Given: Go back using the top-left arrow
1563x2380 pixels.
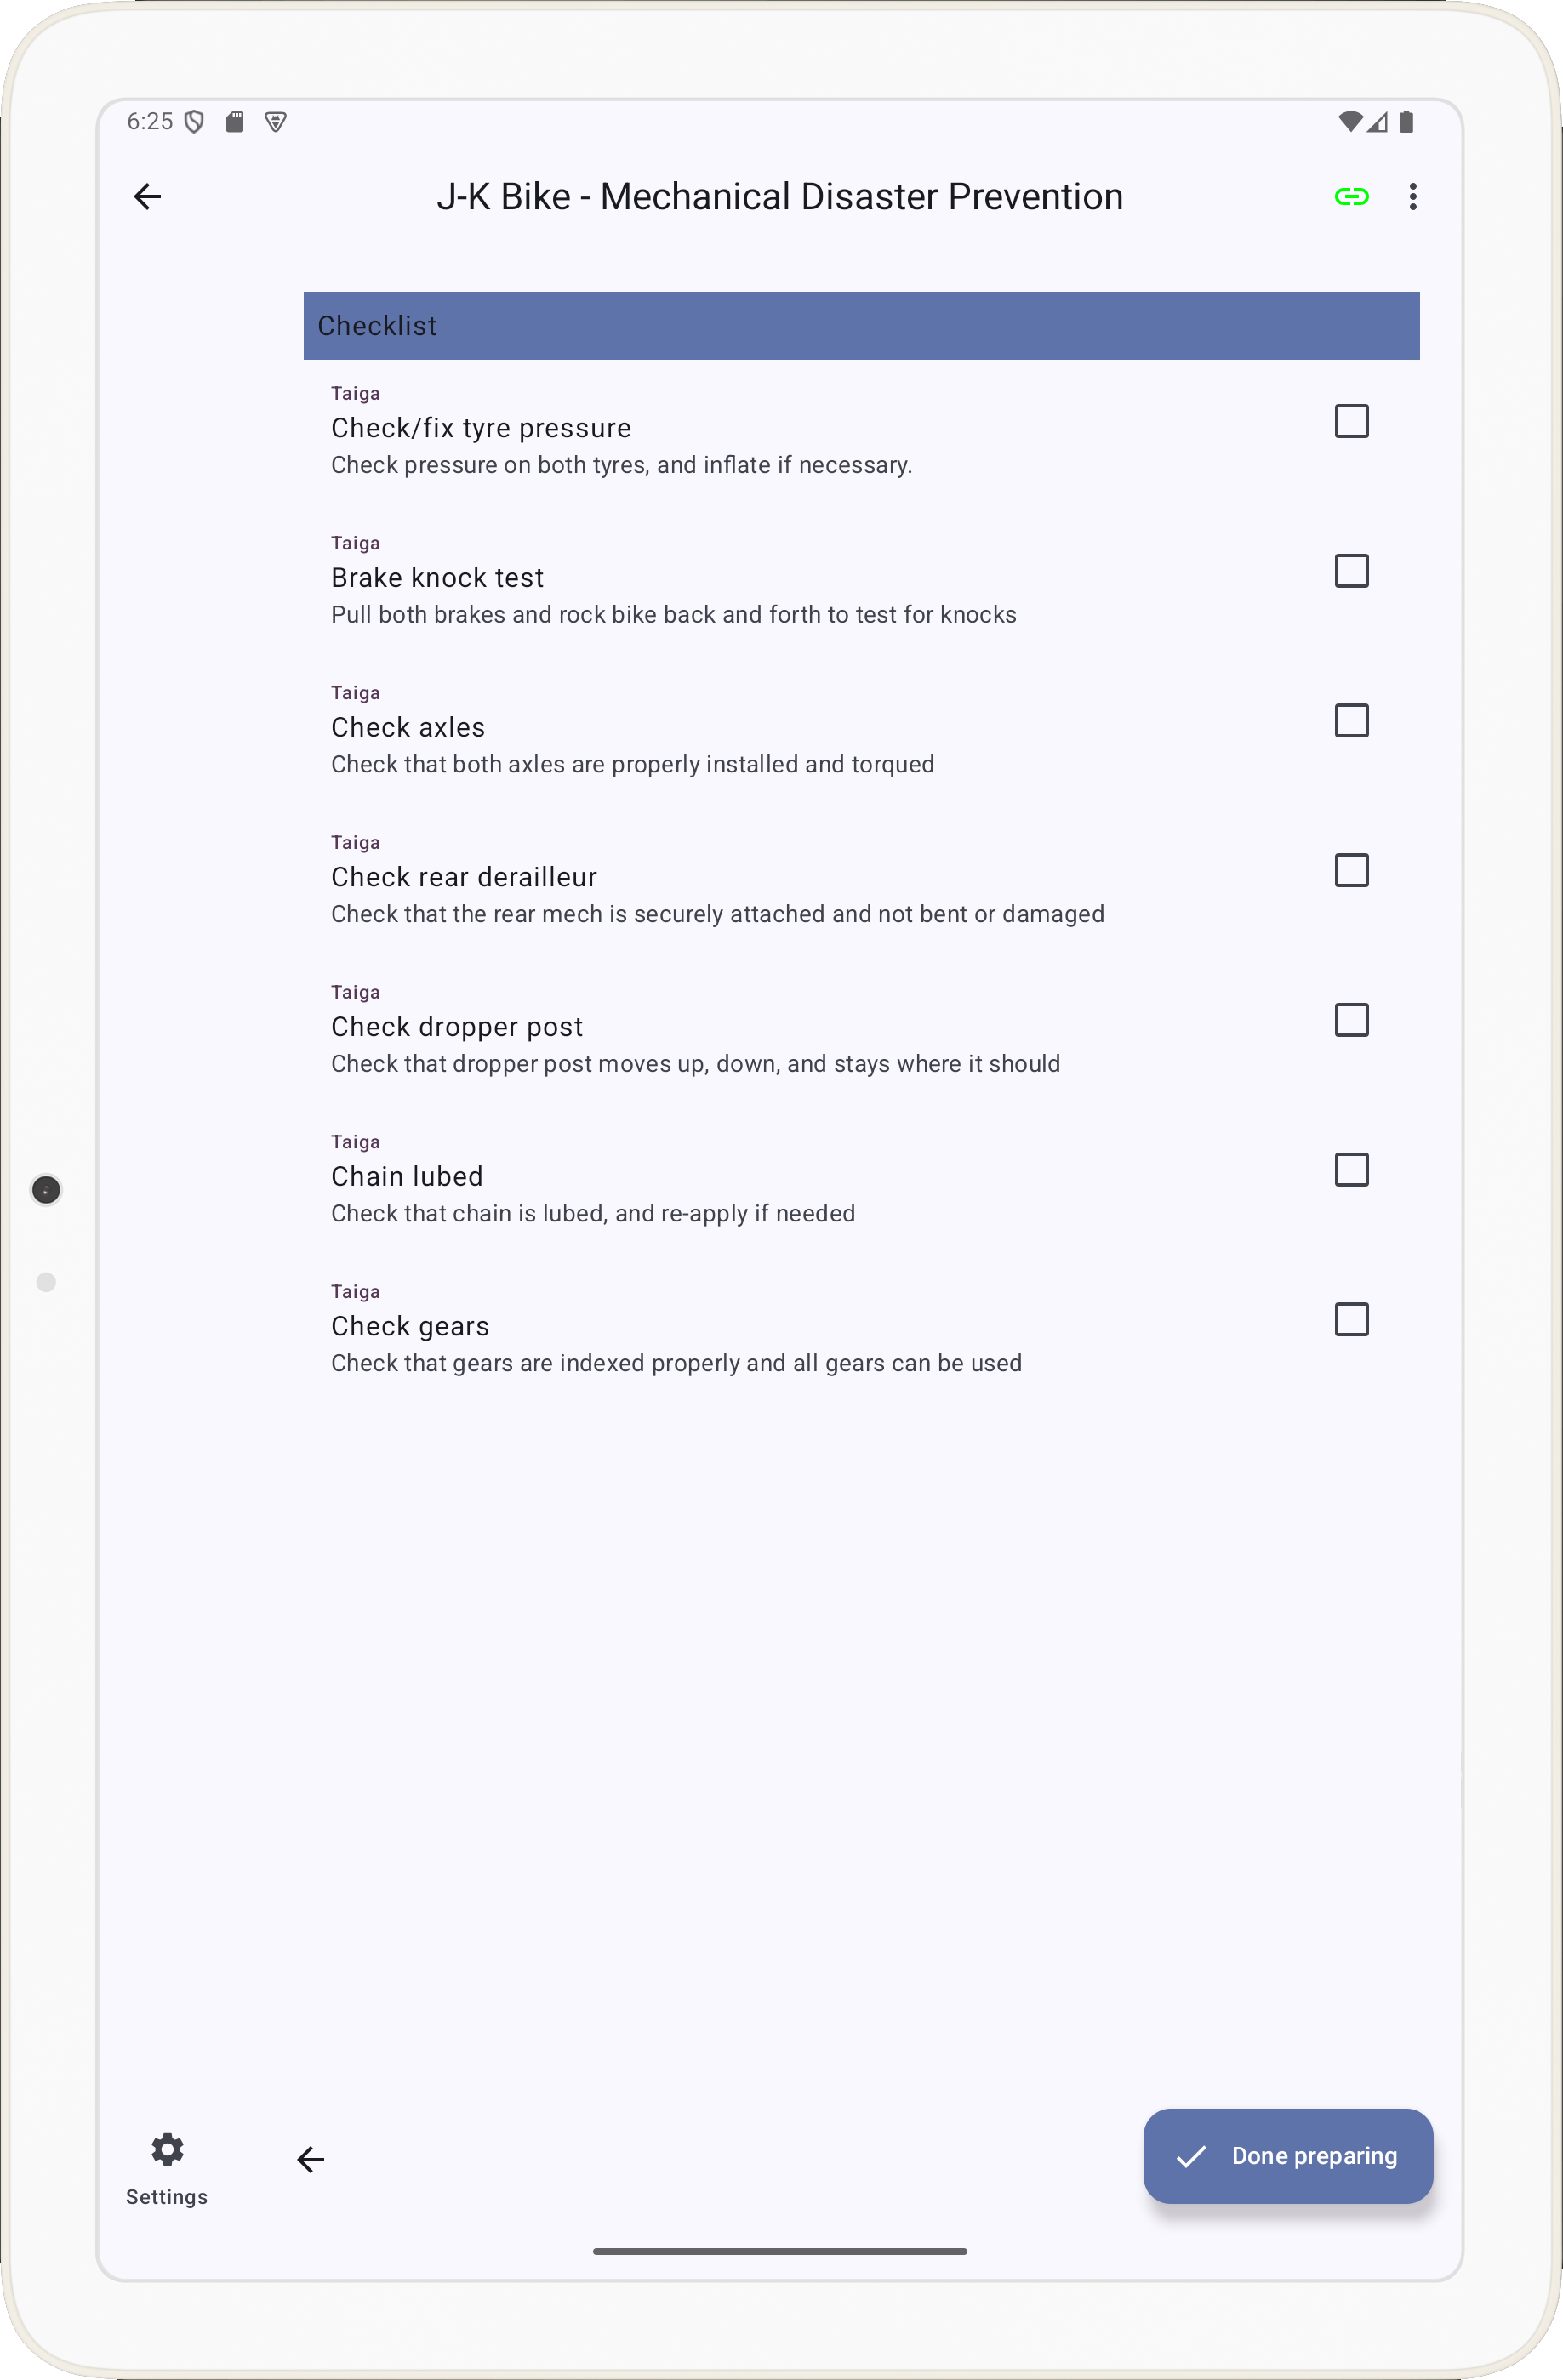Looking at the screenshot, I should [148, 197].
